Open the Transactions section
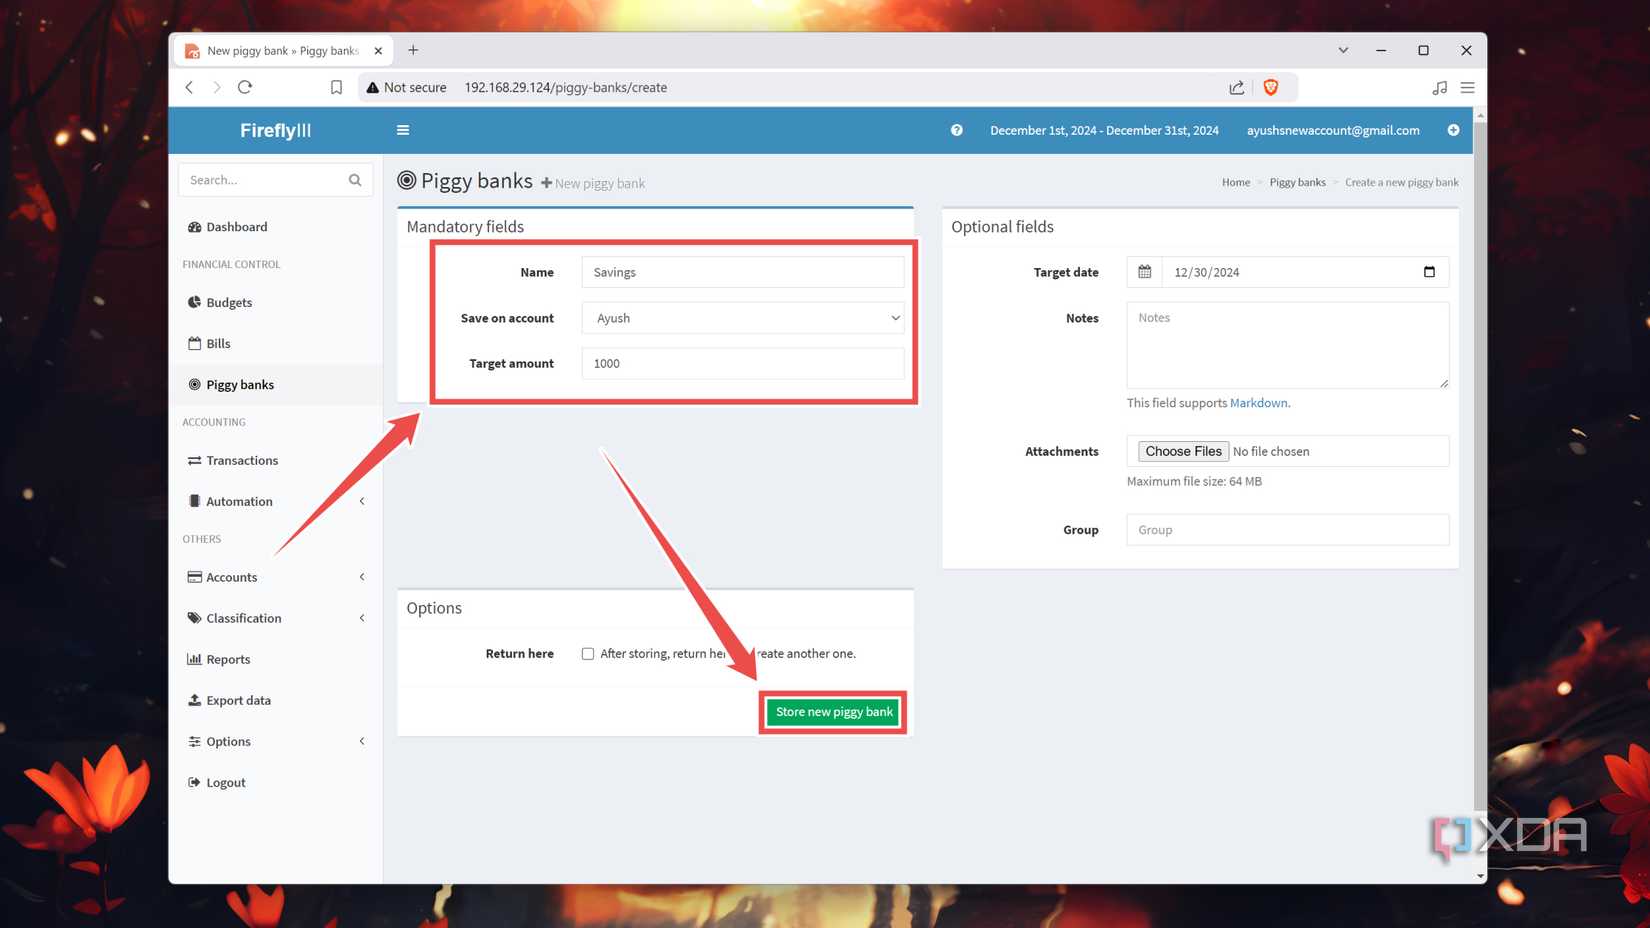Screen dimensions: 1650x928 coord(241,460)
